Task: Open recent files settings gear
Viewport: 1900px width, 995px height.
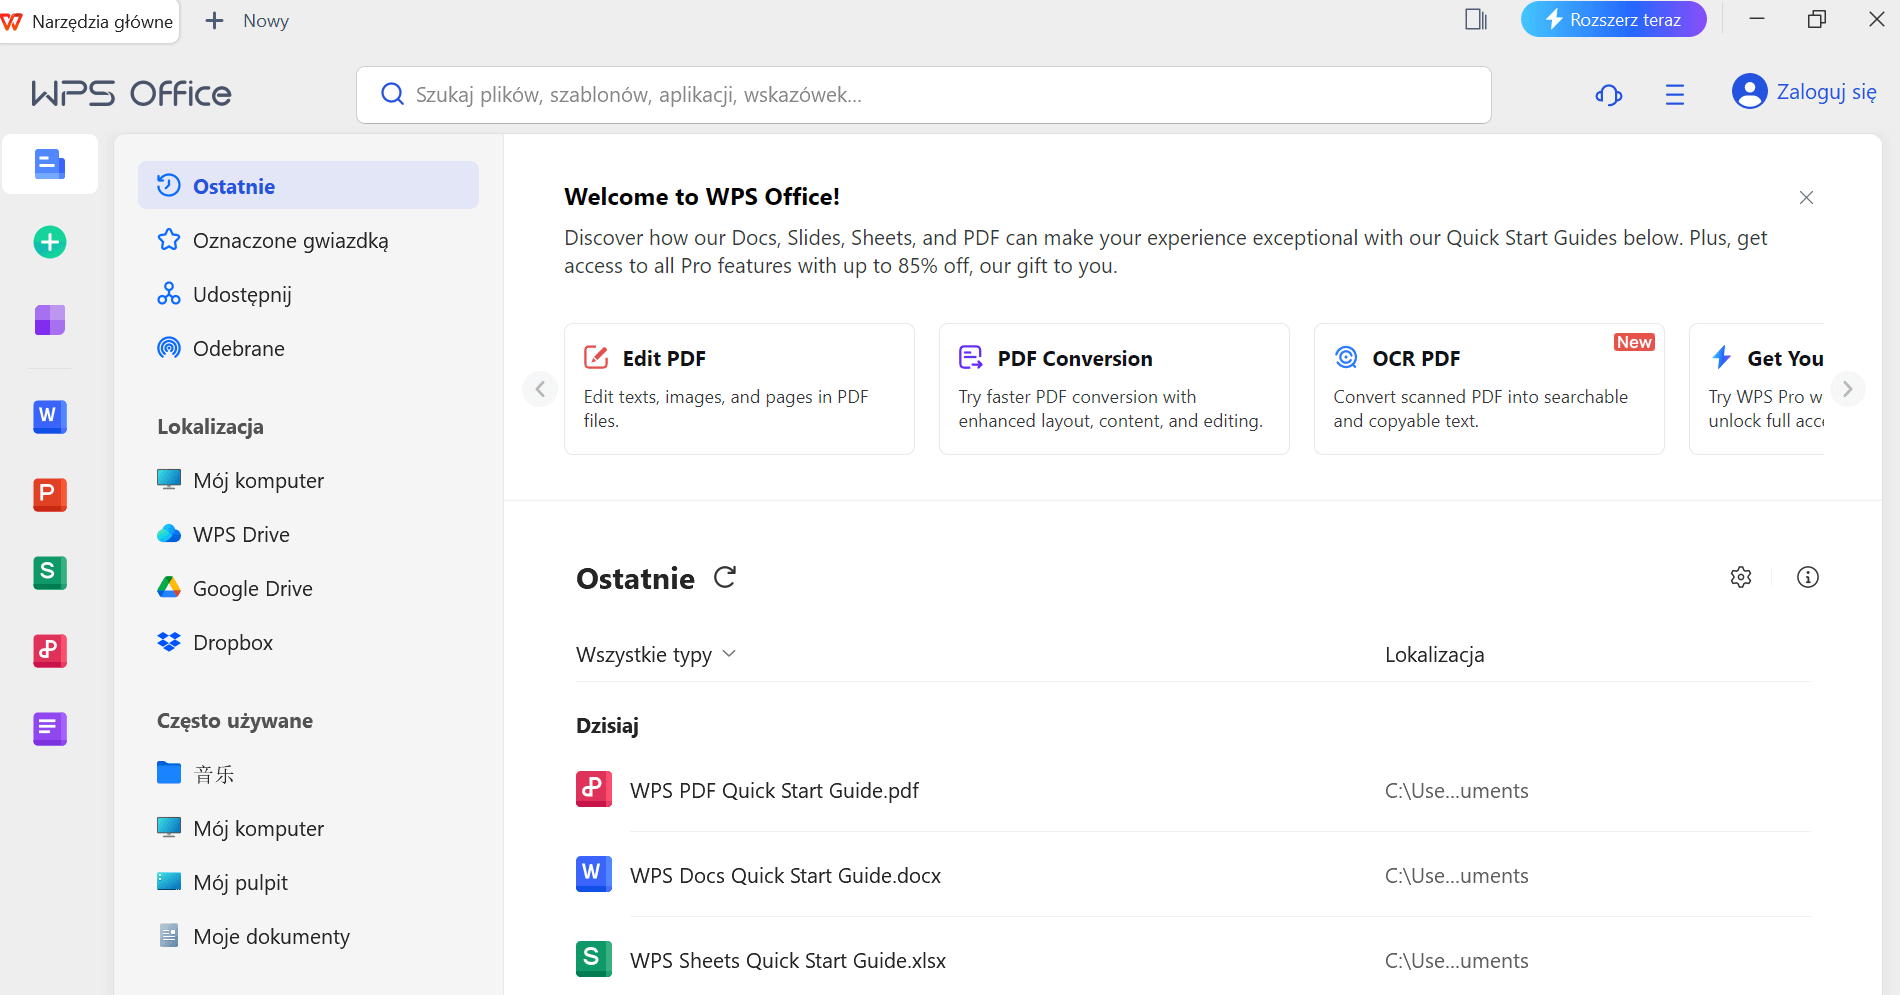Action: (x=1741, y=577)
